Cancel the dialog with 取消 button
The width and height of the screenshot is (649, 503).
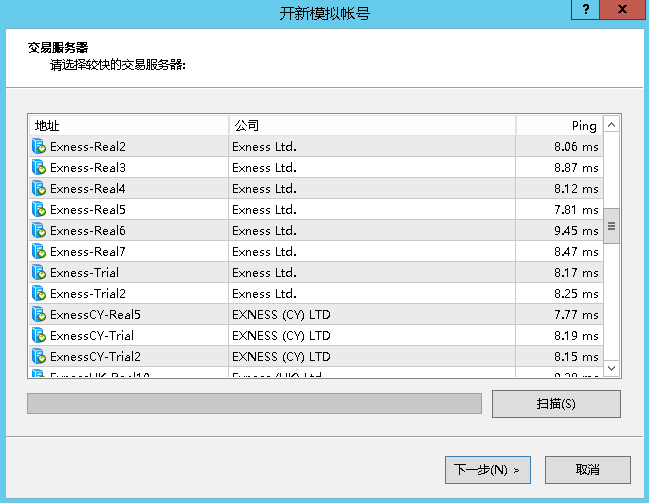click(588, 470)
